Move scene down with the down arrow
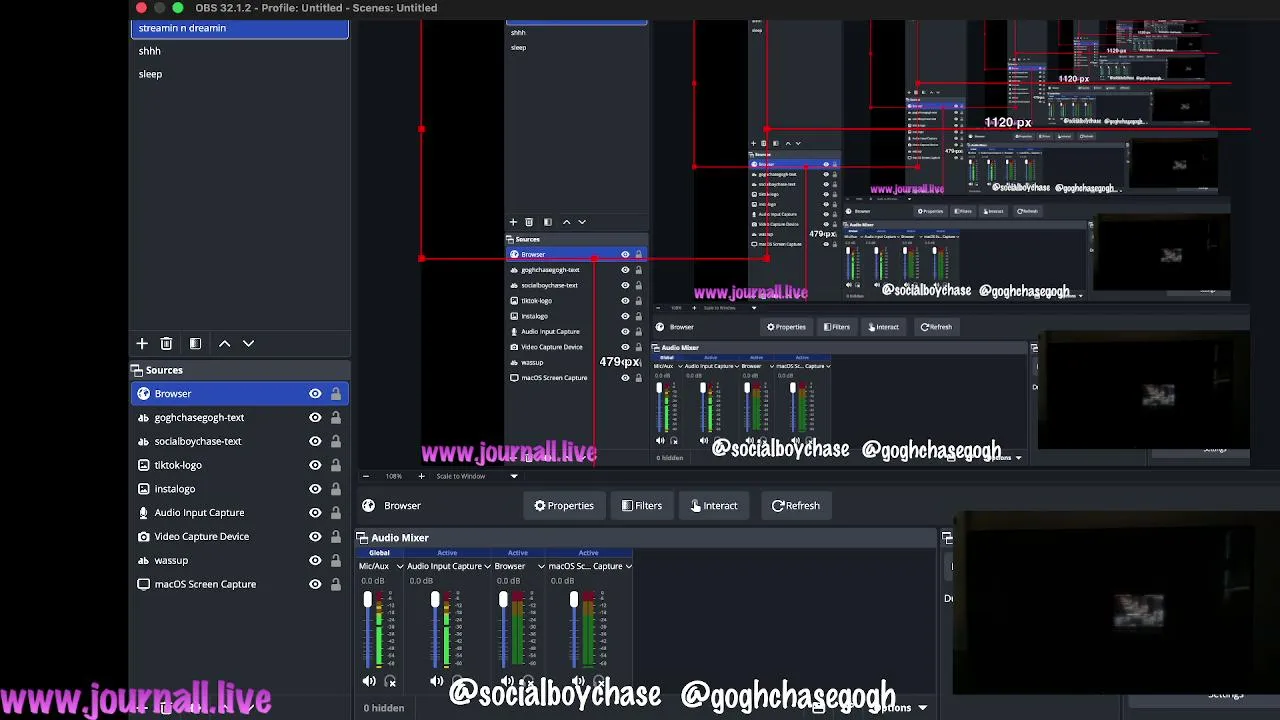This screenshot has width=1280, height=720. 249,343
